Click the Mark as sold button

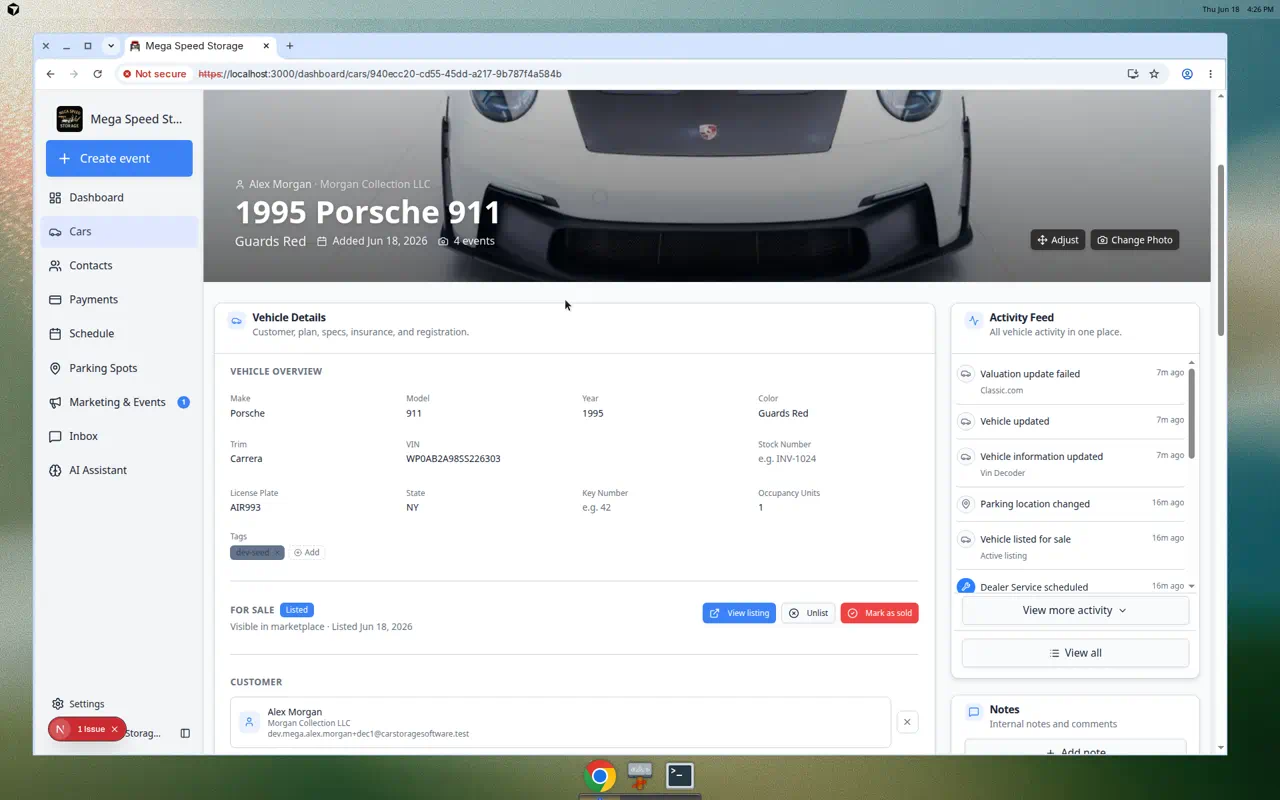pos(879,613)
